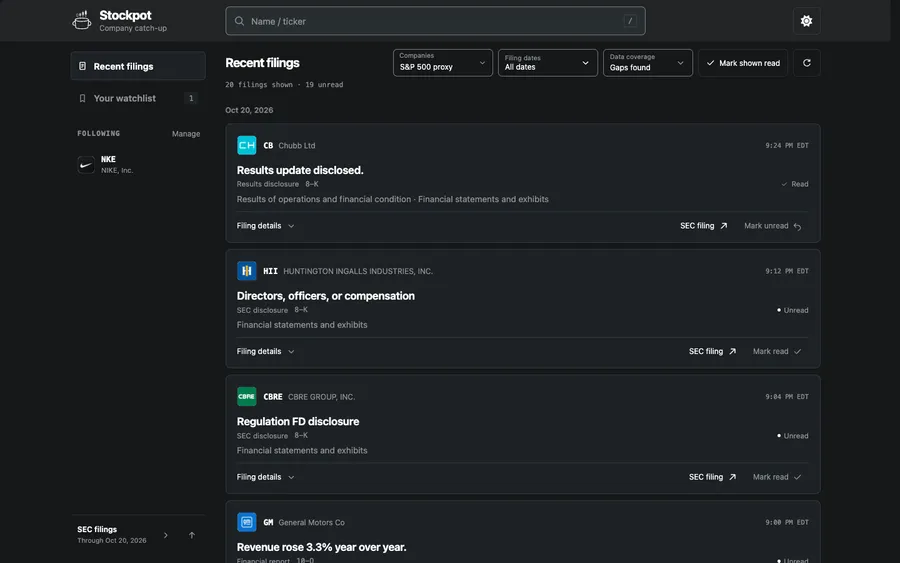The height and width of the screenshot is (563, 900).
Task: Expand Filing details for Huntington Ingalls
Action: [265, 351]
